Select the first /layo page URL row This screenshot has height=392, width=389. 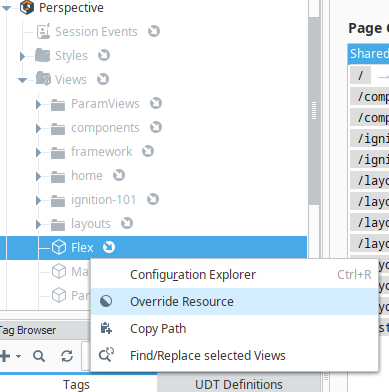coord(369,181)
